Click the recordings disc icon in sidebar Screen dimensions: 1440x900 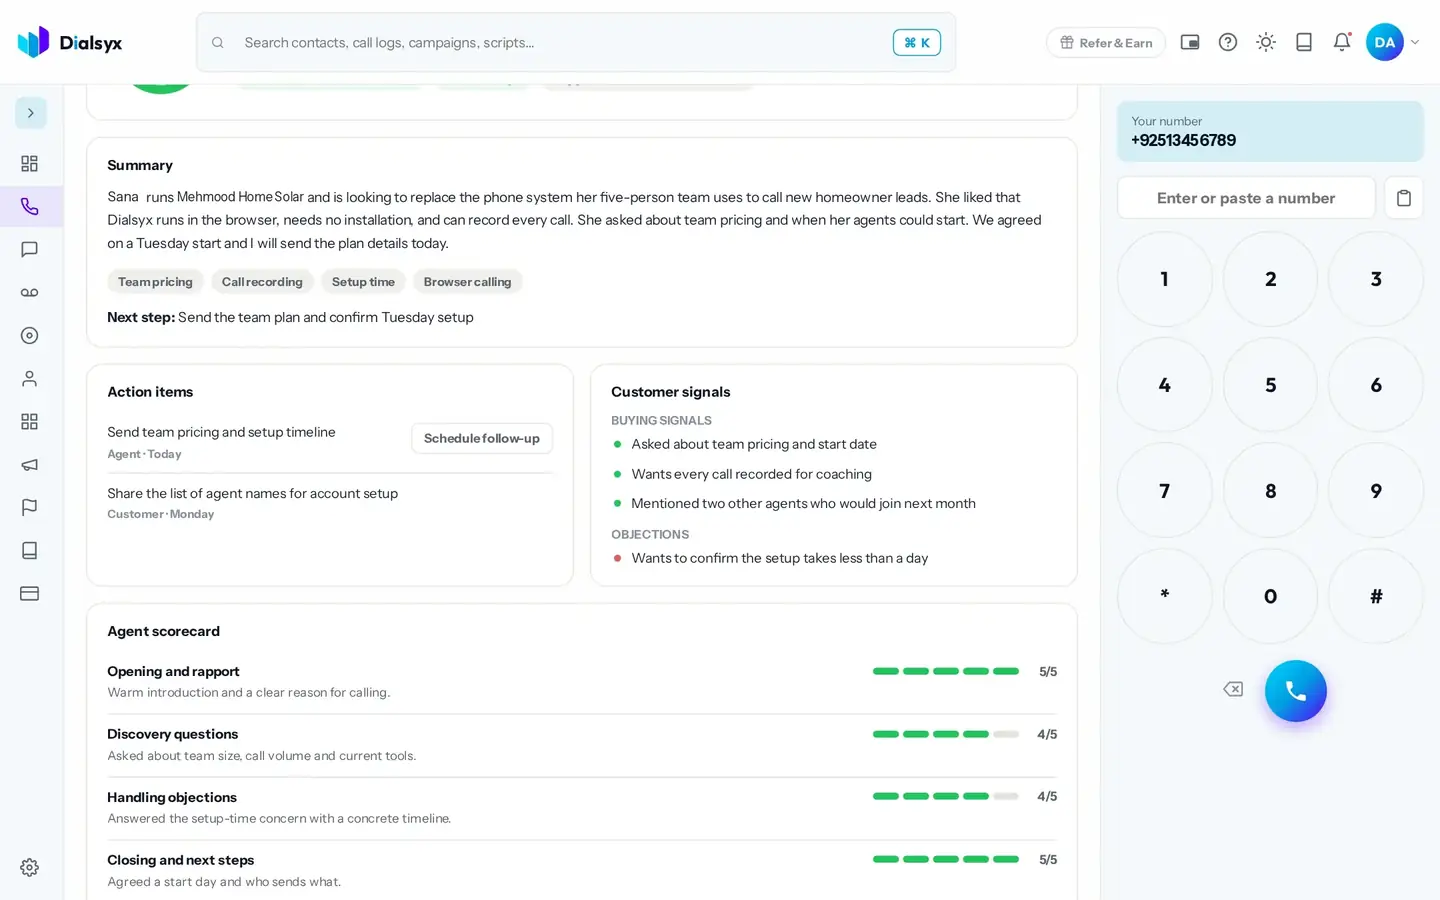tap(30, 336)
